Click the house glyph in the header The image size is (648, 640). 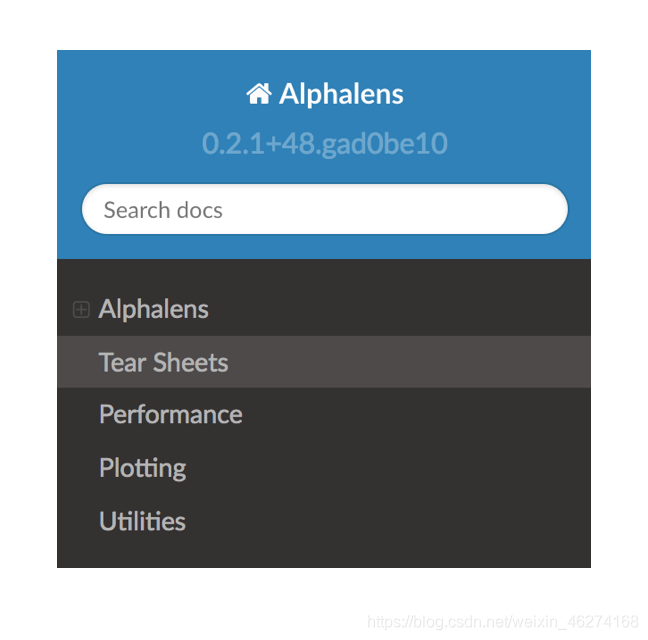(x=259, y=94)
